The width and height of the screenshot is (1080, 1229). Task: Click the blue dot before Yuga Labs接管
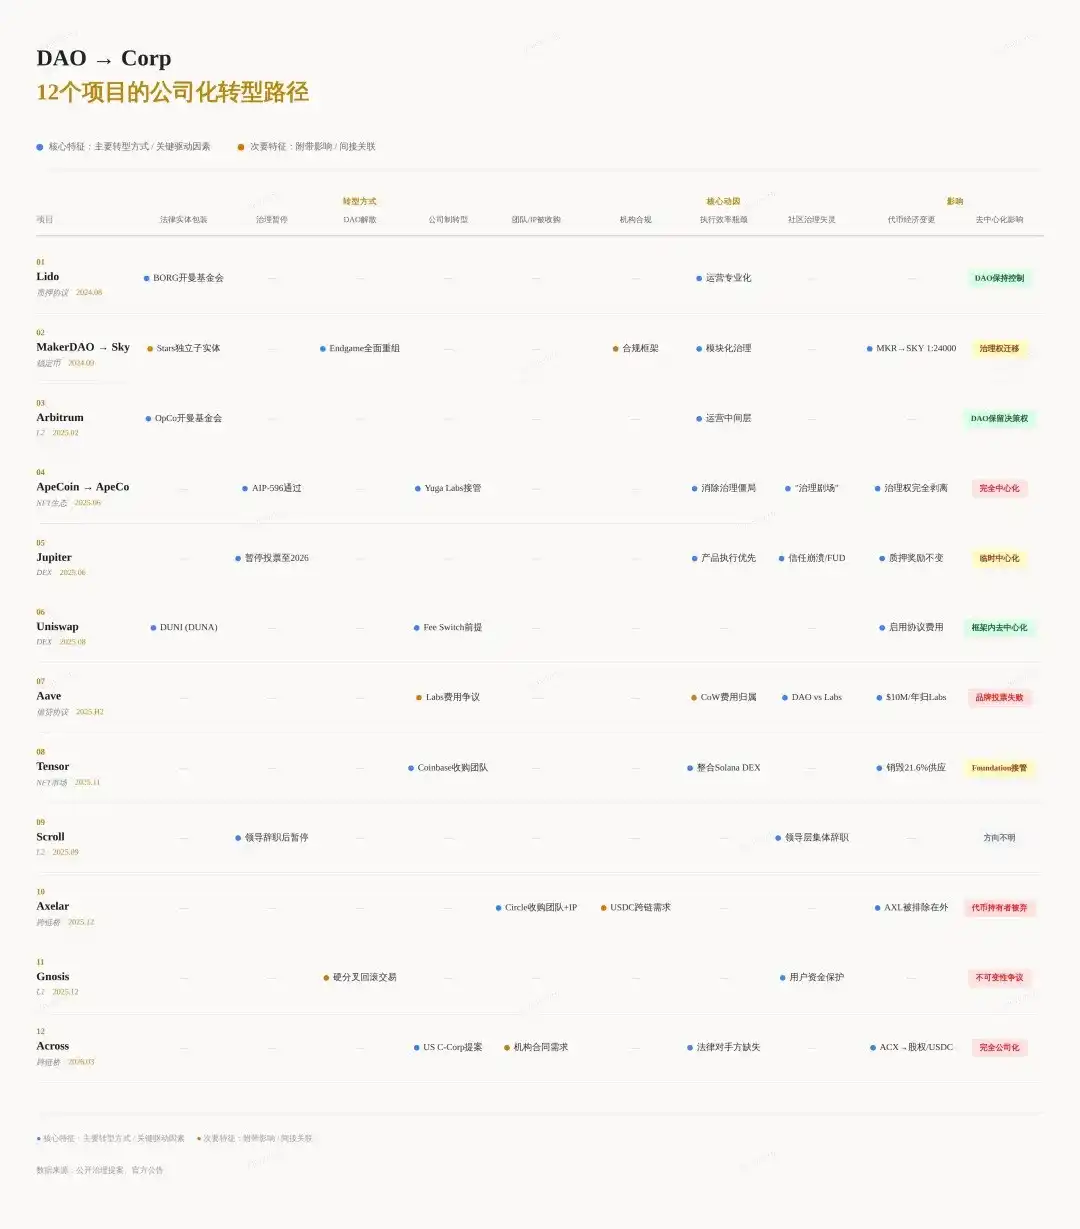click(418, 489)
